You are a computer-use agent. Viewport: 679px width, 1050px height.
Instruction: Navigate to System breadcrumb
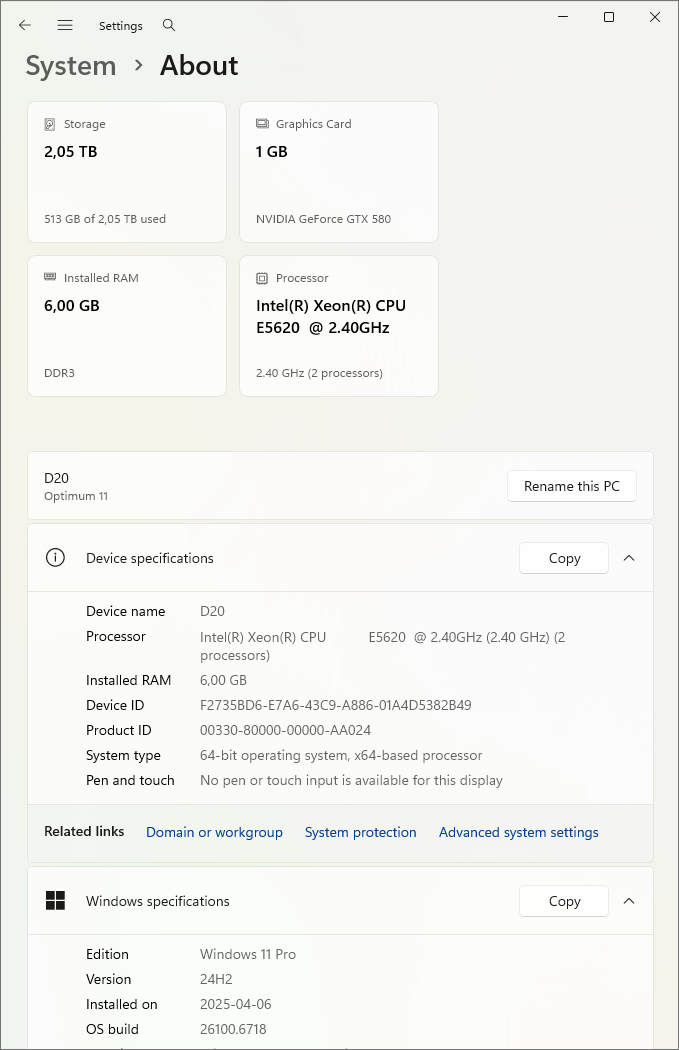tap(71, 66)
